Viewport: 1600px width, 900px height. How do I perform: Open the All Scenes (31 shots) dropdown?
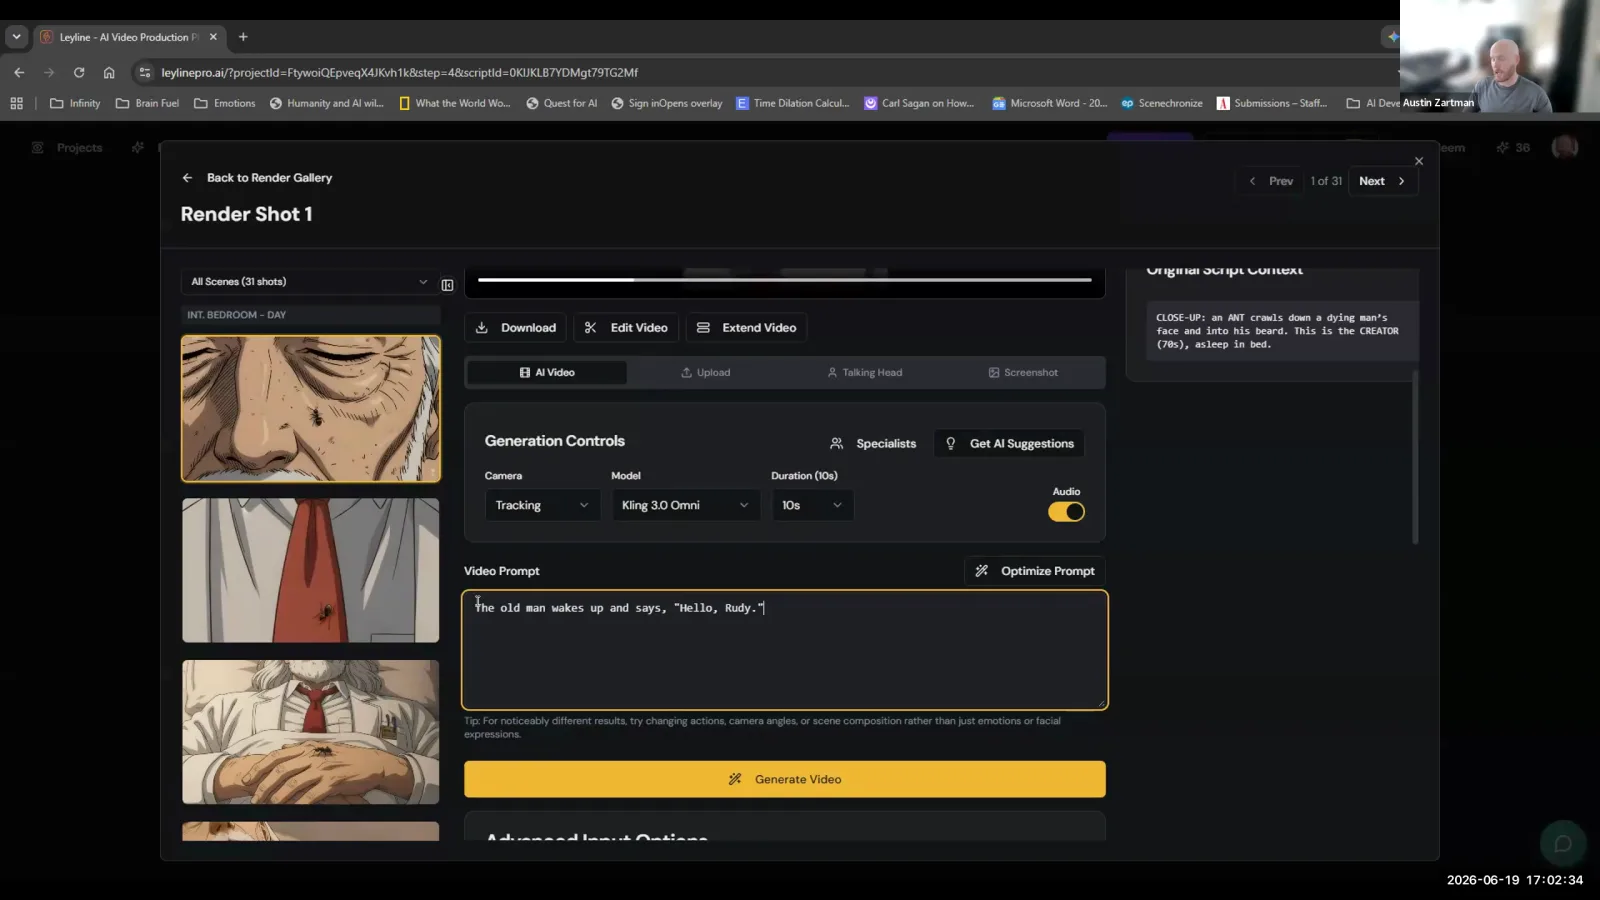tap(309, 282)
